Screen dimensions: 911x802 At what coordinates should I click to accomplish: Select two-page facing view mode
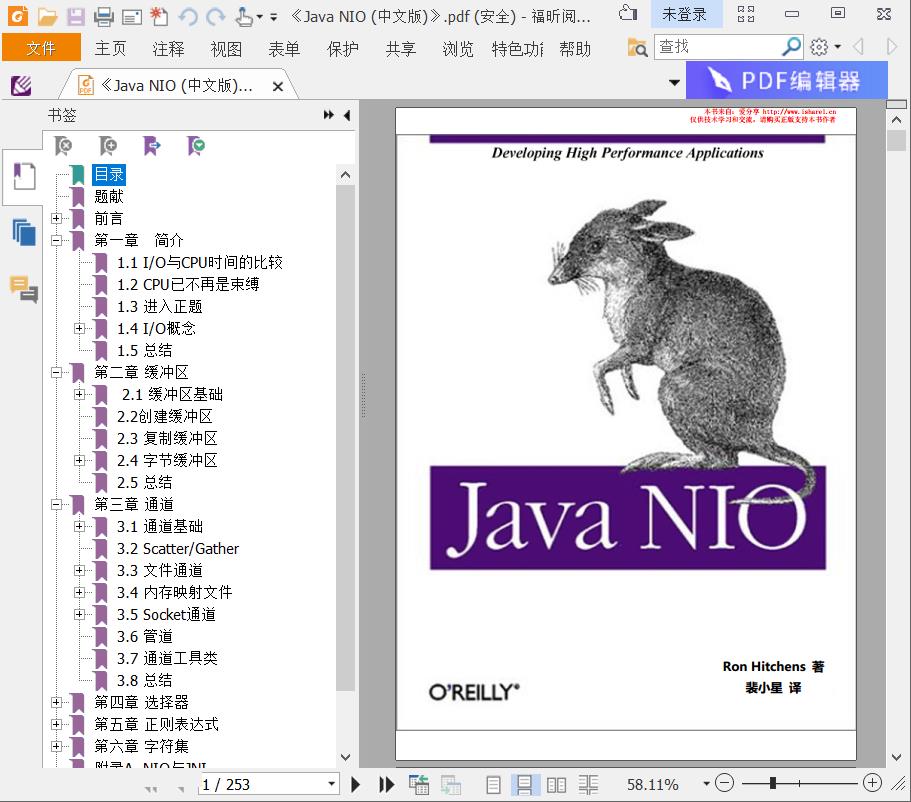click(556, 785)
